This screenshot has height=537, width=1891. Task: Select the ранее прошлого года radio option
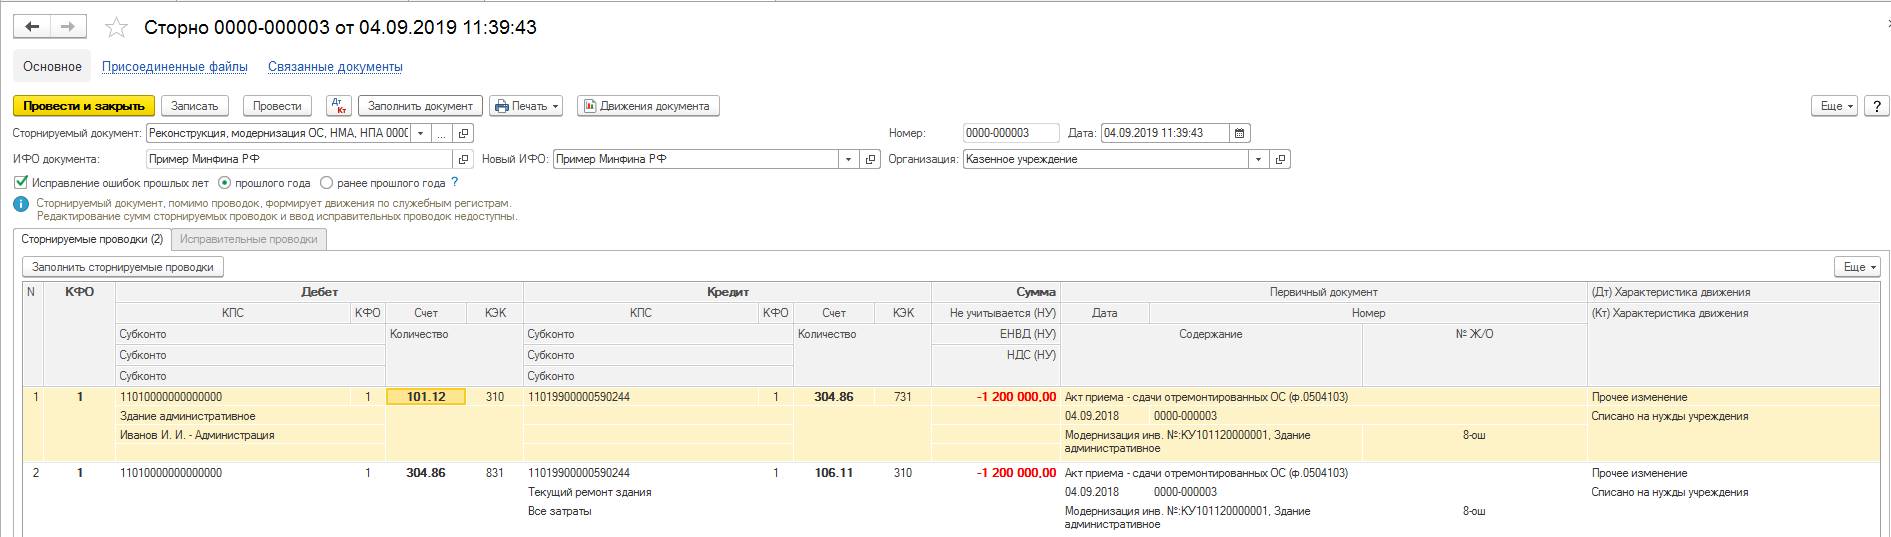click(327, 183)
